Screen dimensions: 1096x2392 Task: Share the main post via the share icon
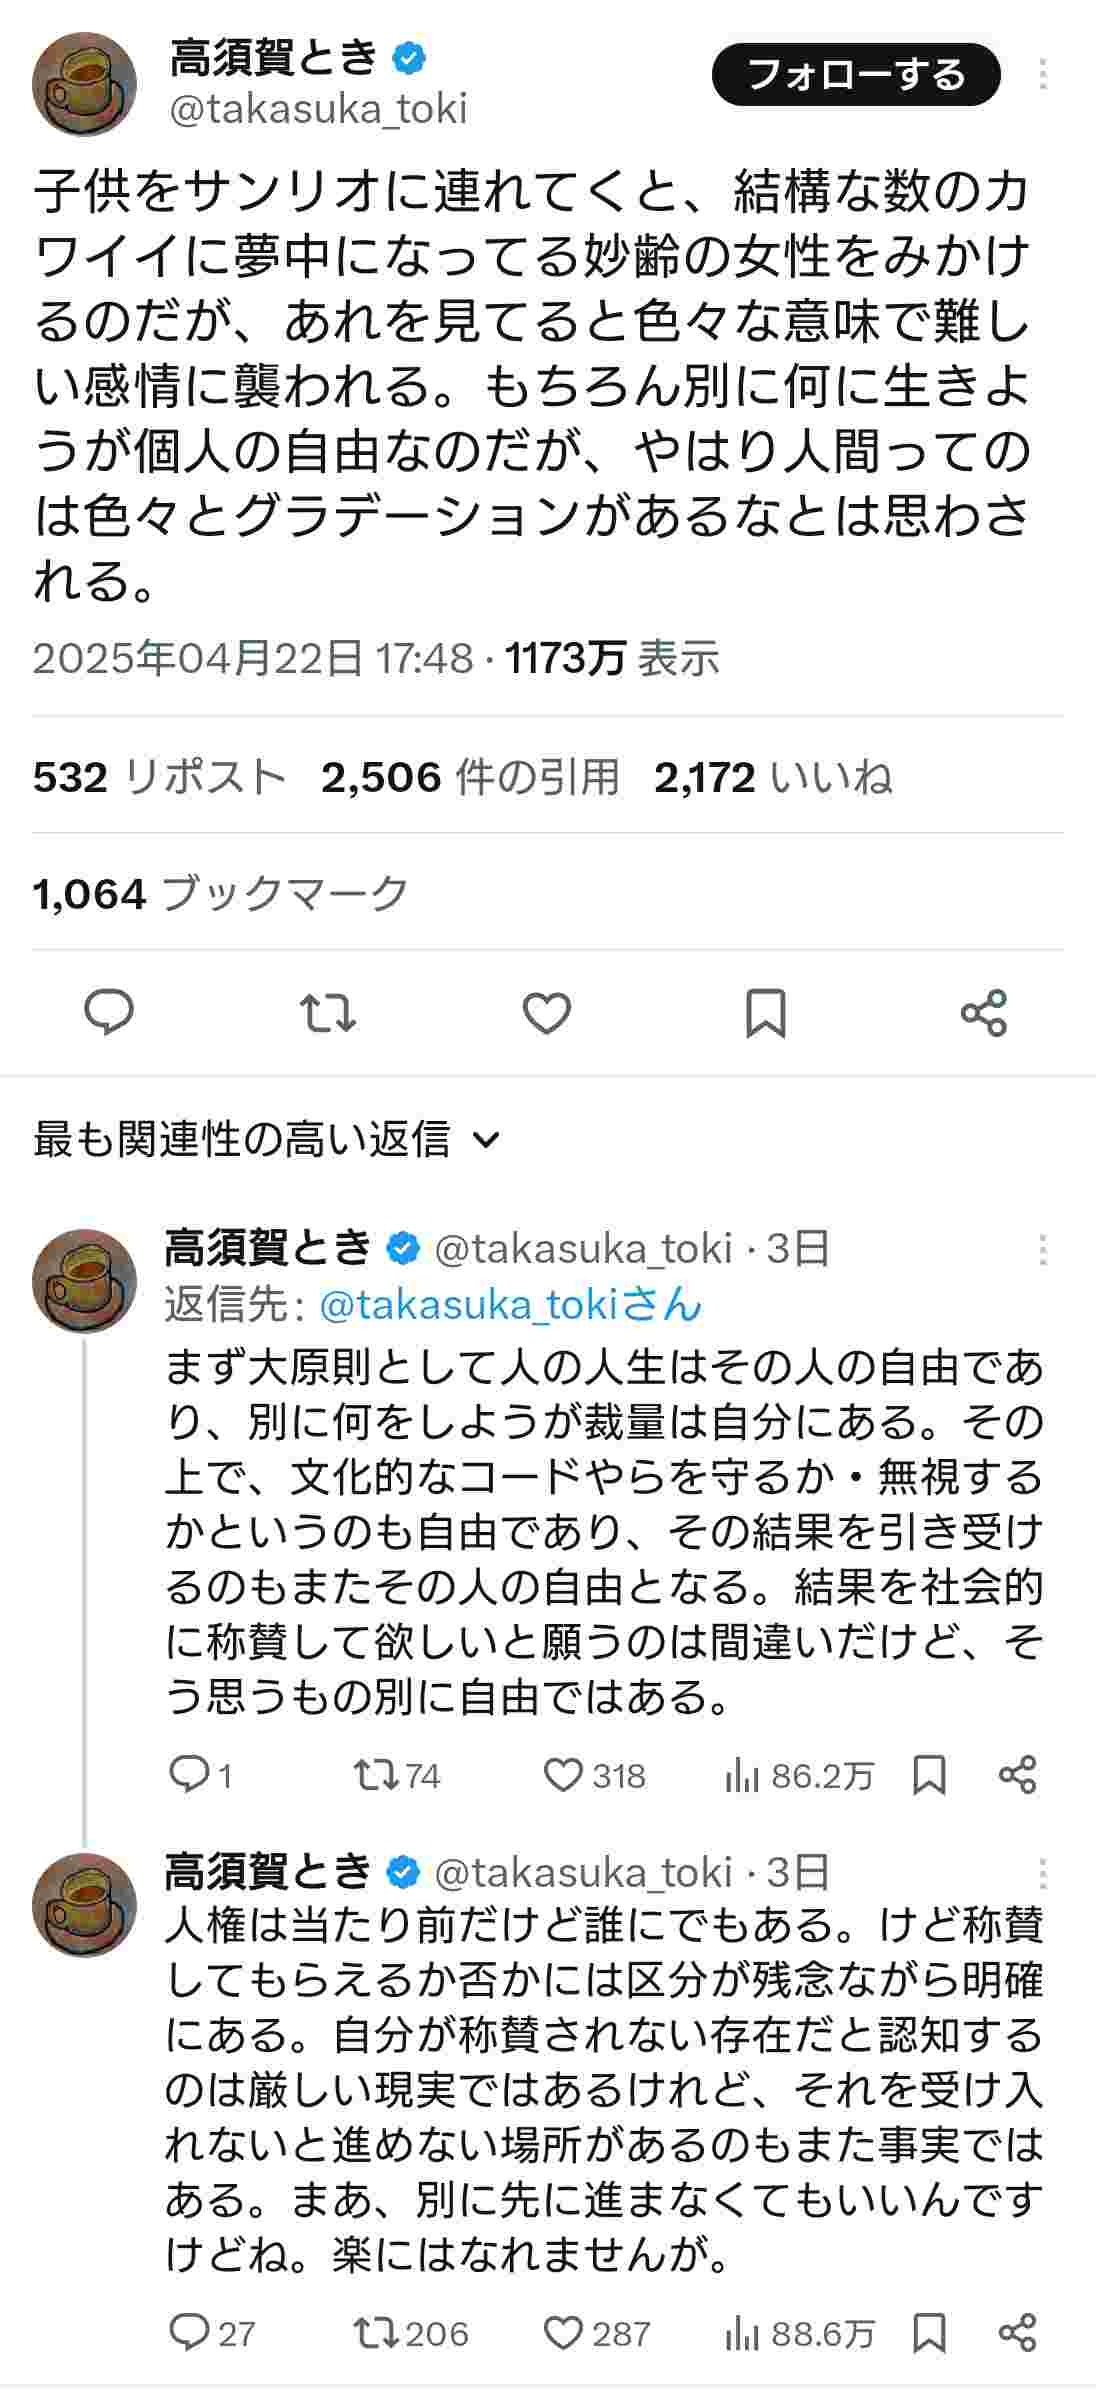[984, 1013]
